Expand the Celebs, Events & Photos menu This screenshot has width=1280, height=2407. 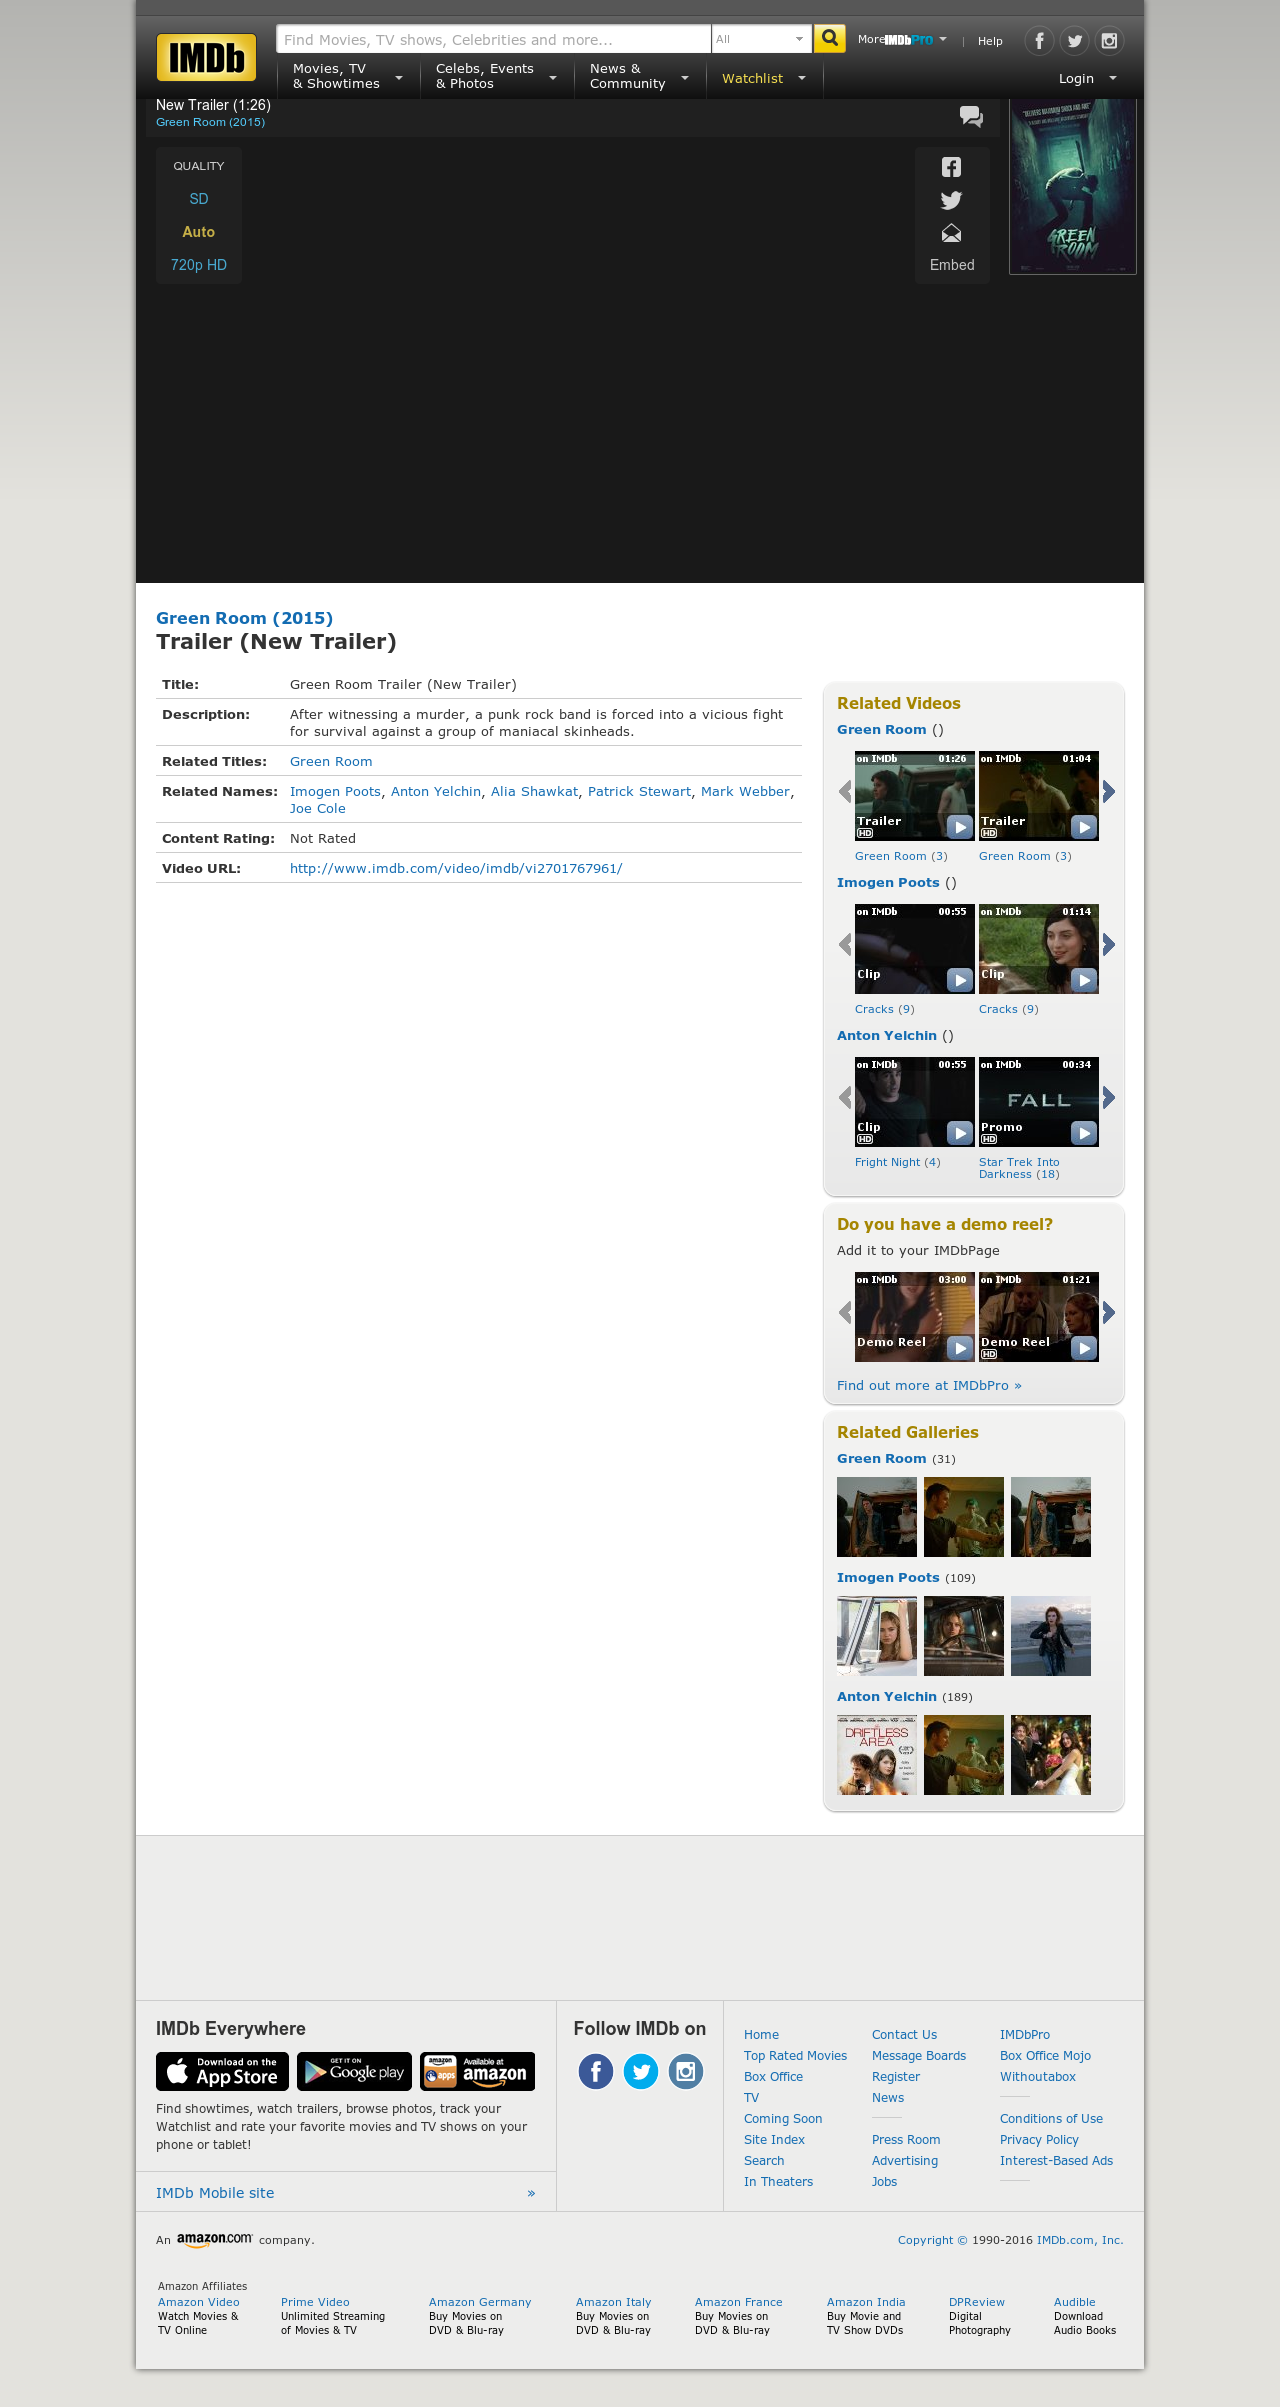coord(496,77)
